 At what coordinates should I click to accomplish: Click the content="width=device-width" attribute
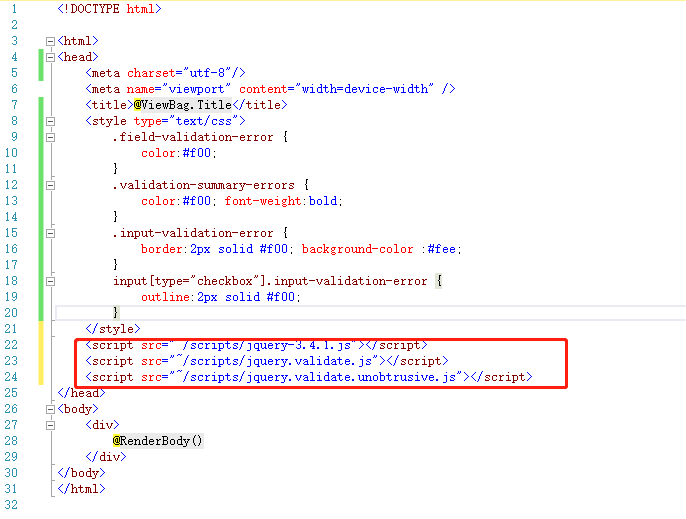point(336,89)
